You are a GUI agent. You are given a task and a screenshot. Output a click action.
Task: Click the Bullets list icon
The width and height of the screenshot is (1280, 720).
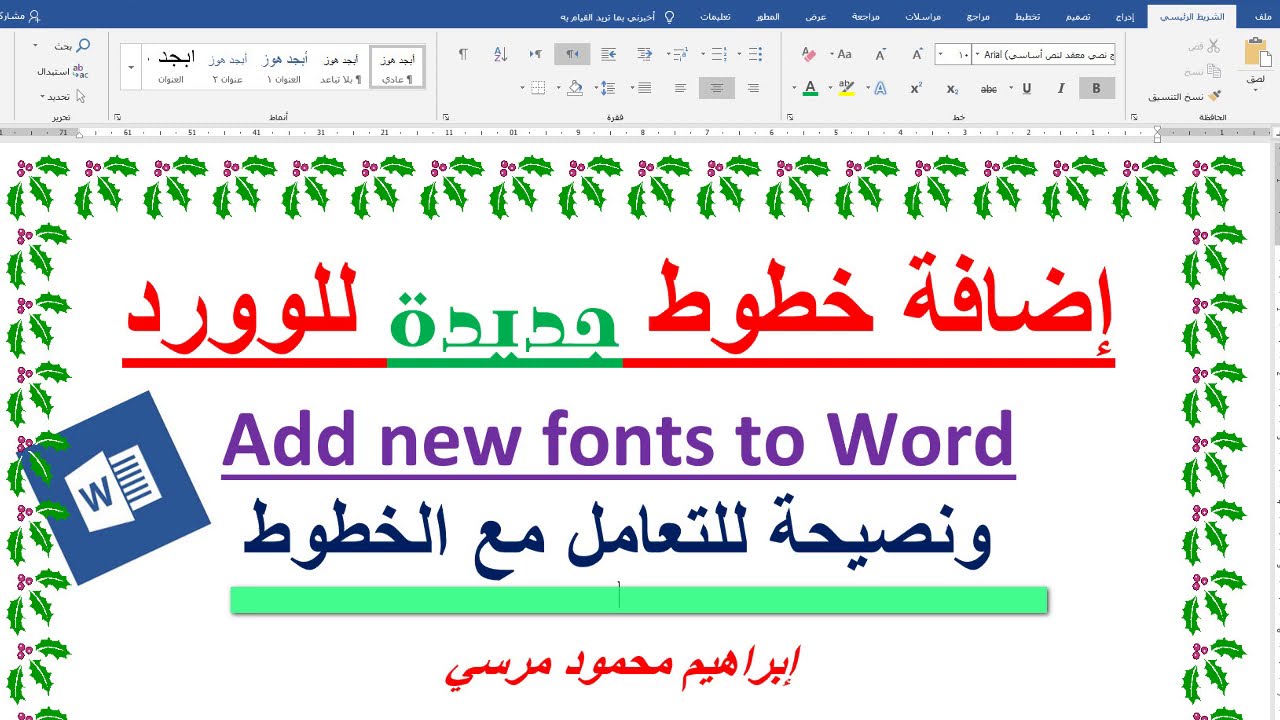tap(756, 54)
